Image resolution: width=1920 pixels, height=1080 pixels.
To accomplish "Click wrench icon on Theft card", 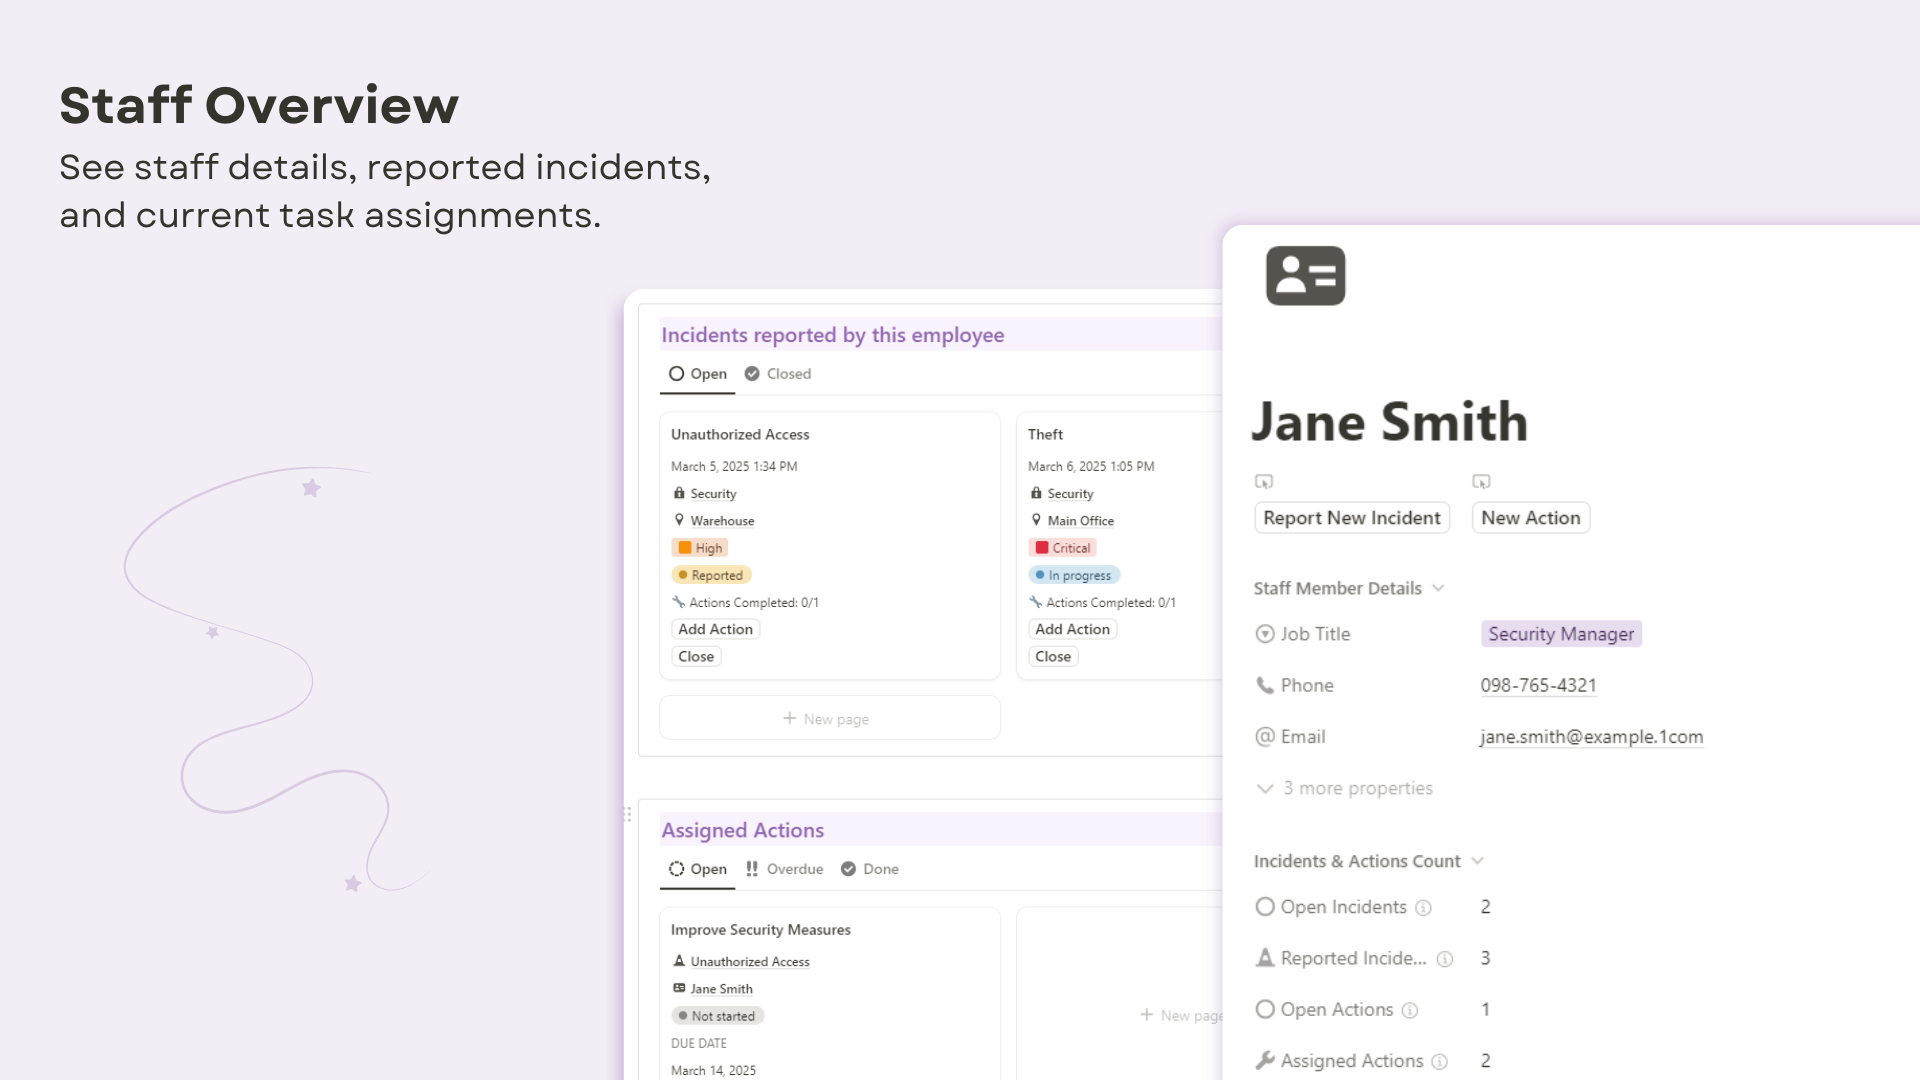I will (x=1035, y=602).
